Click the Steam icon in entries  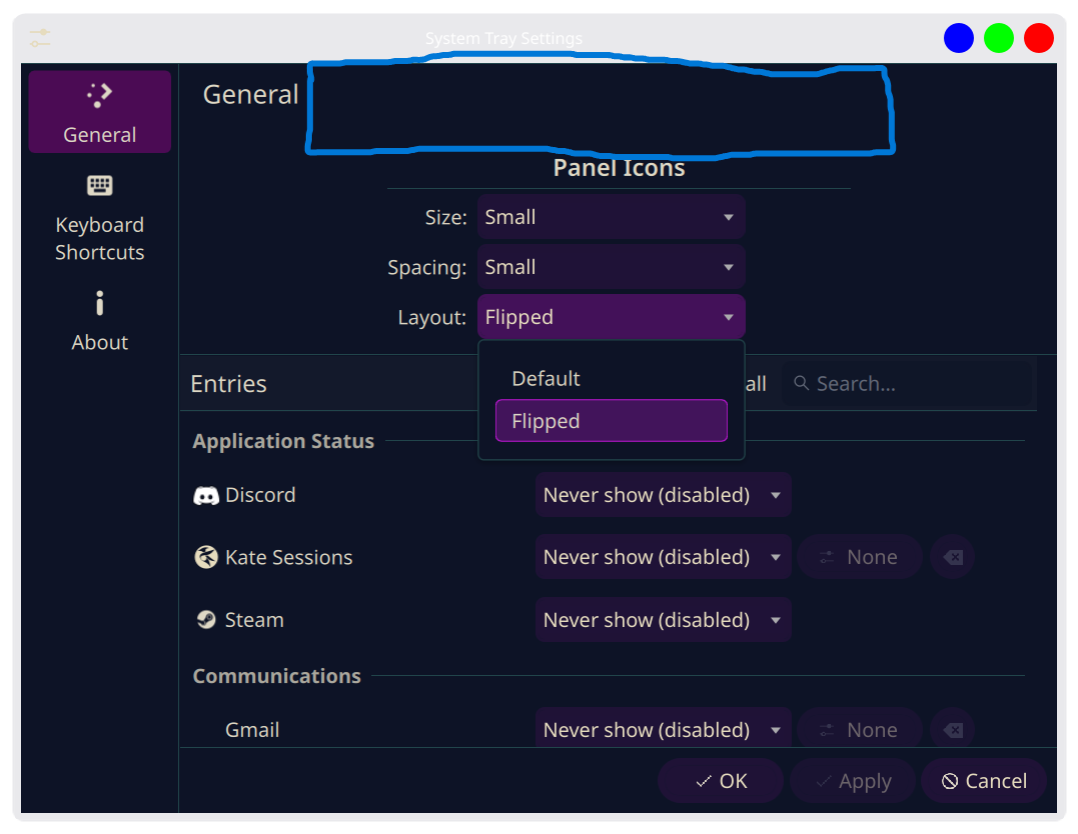[206, 620]
